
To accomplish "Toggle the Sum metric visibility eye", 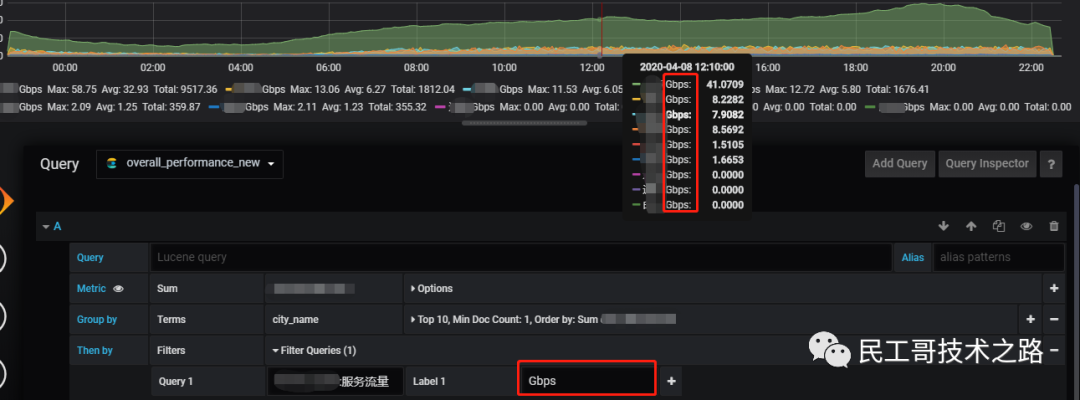I will point(118,288).
